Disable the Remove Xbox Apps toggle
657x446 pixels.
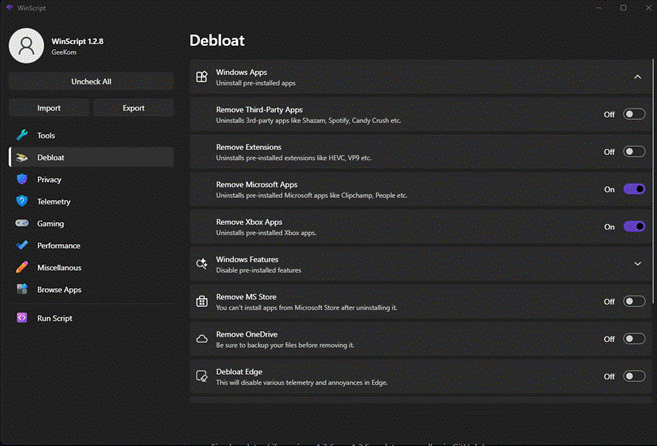(x=634, y=227)
